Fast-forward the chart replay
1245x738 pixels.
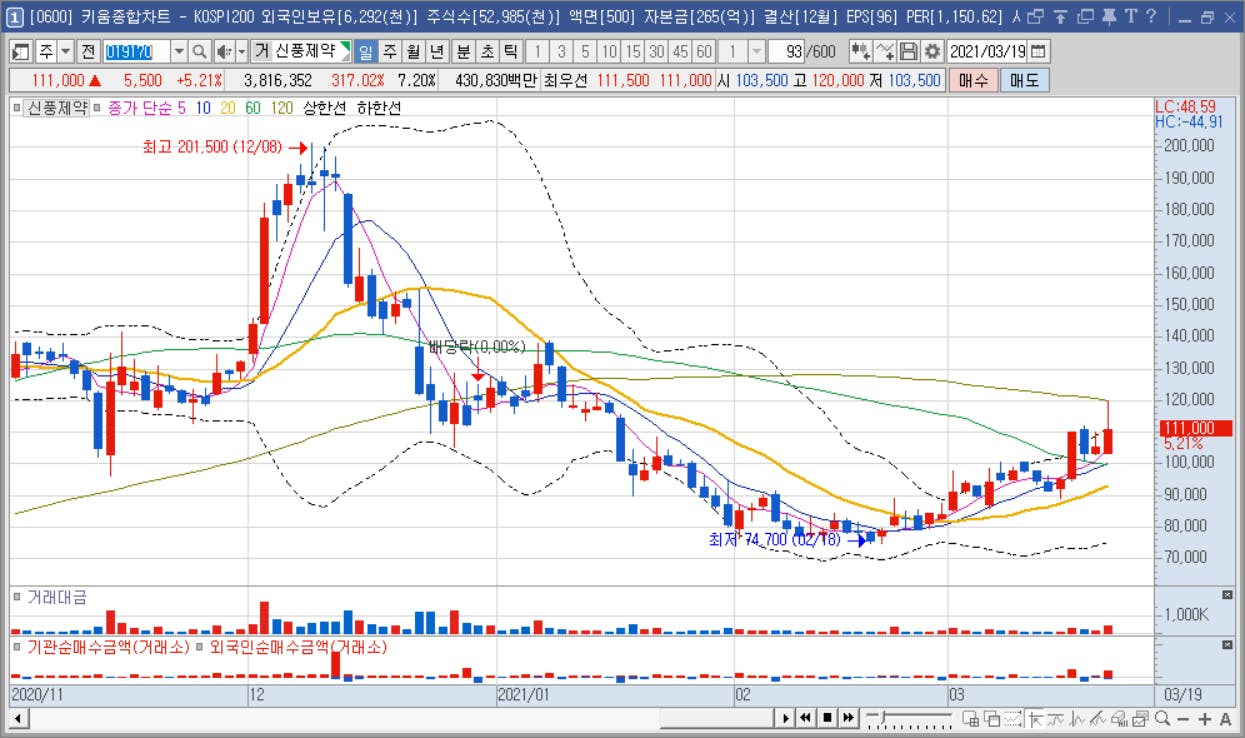coord(848,717)
